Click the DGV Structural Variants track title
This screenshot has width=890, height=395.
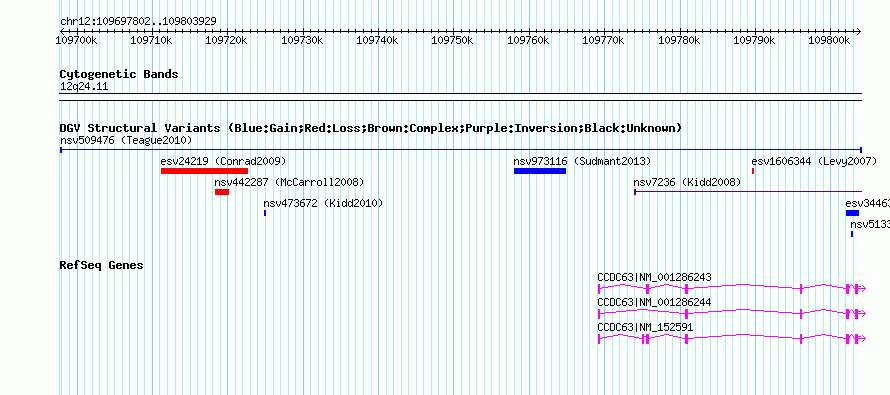pos(371,128)
